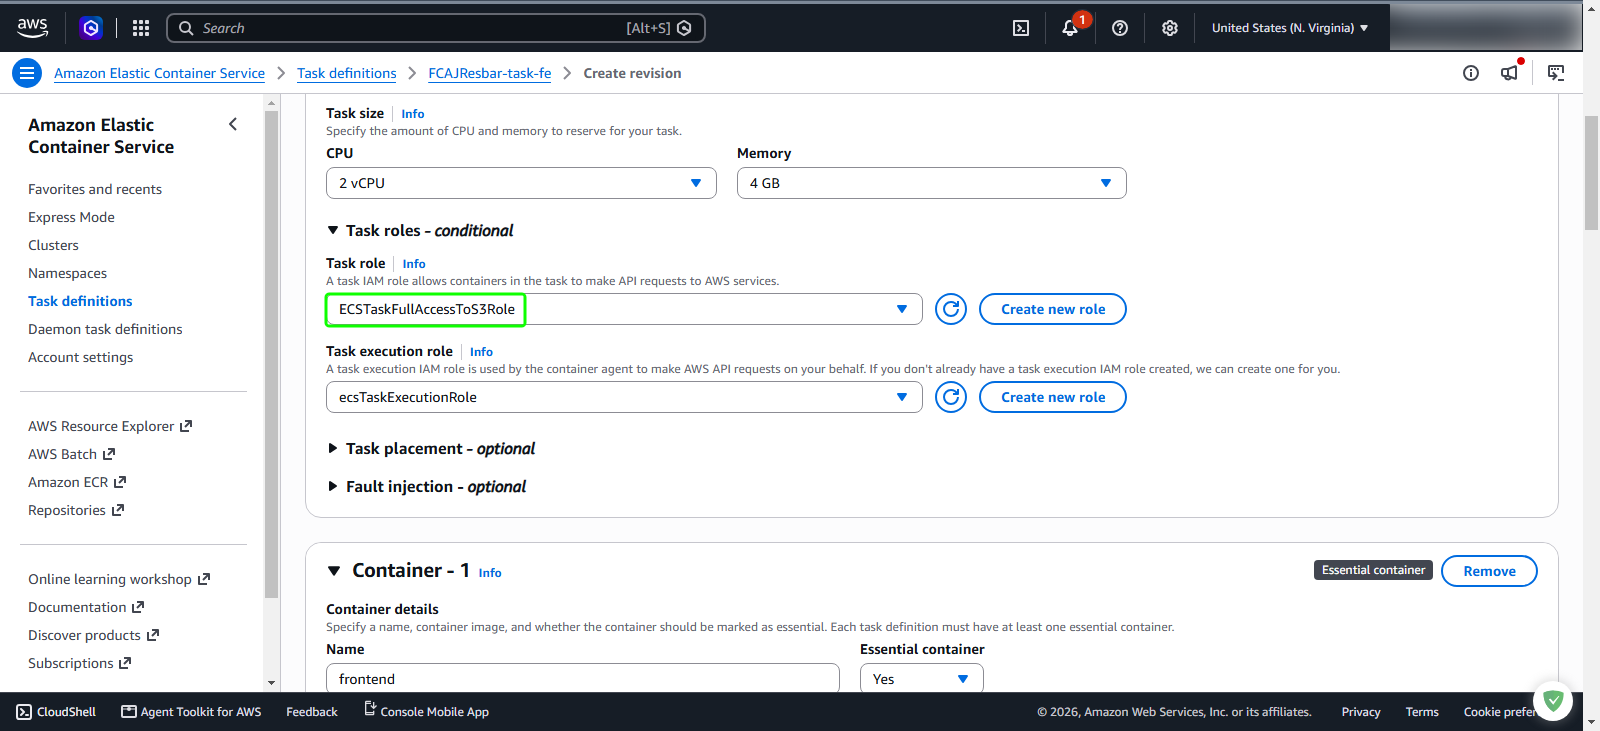Open the Terms link in footer
Viewport: 1600px width, 731px height.
click(x=1422, y=712)
